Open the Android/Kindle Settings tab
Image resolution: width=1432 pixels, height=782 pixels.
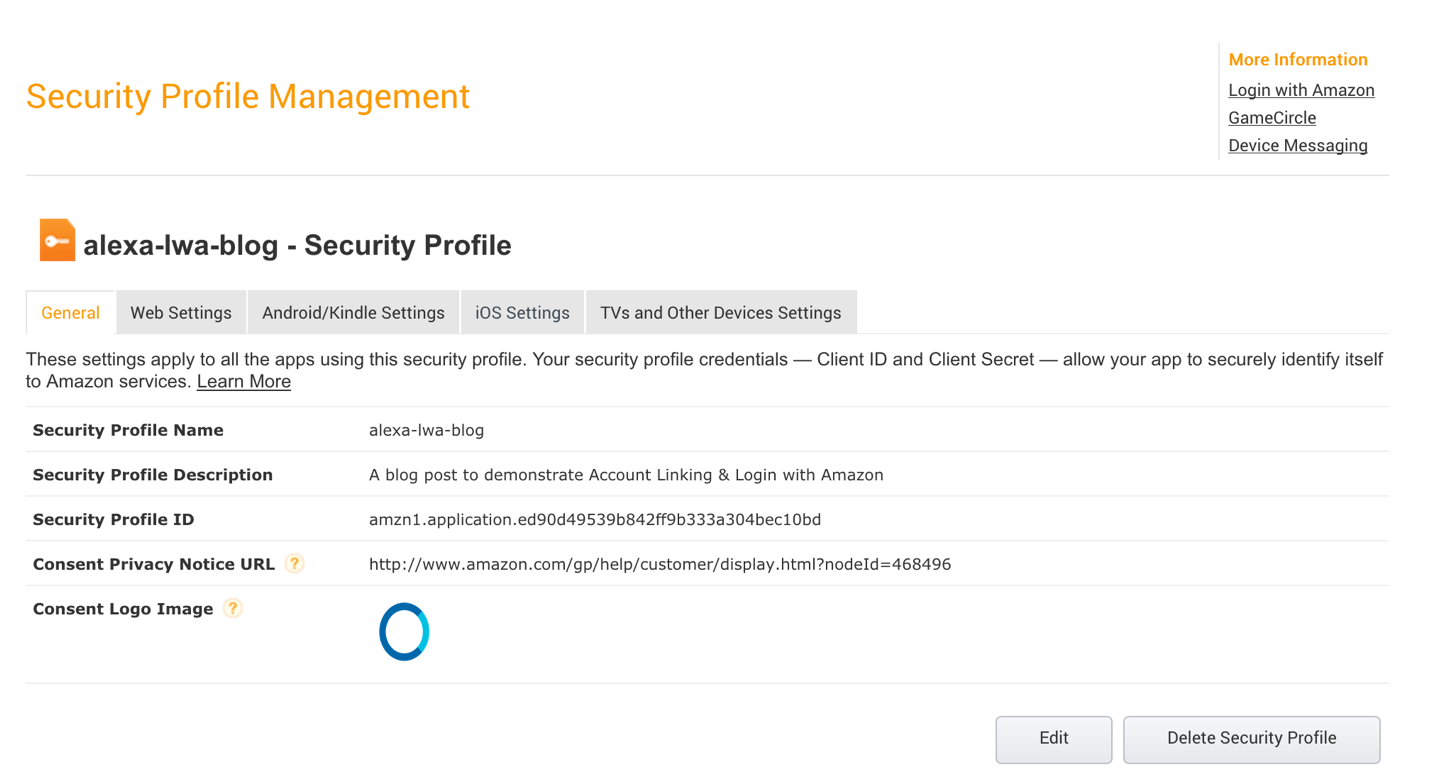(353, 312)
